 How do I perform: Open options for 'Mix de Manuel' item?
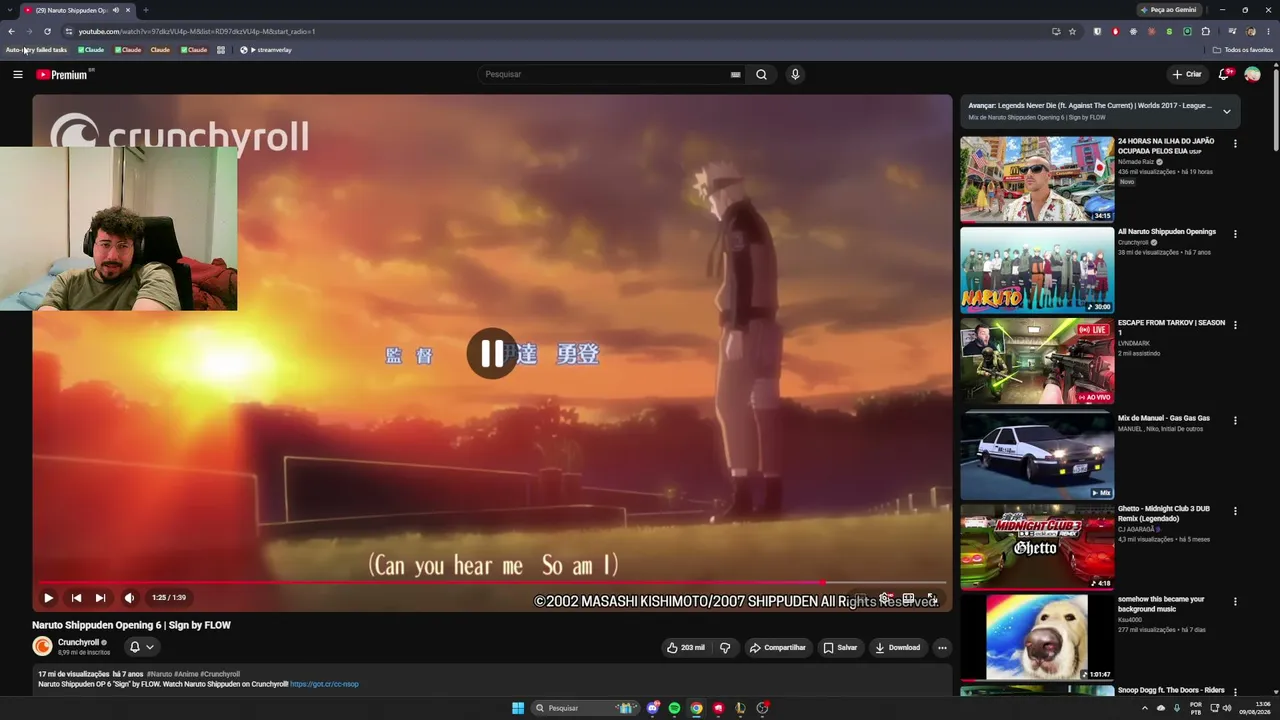[1235, 420]
